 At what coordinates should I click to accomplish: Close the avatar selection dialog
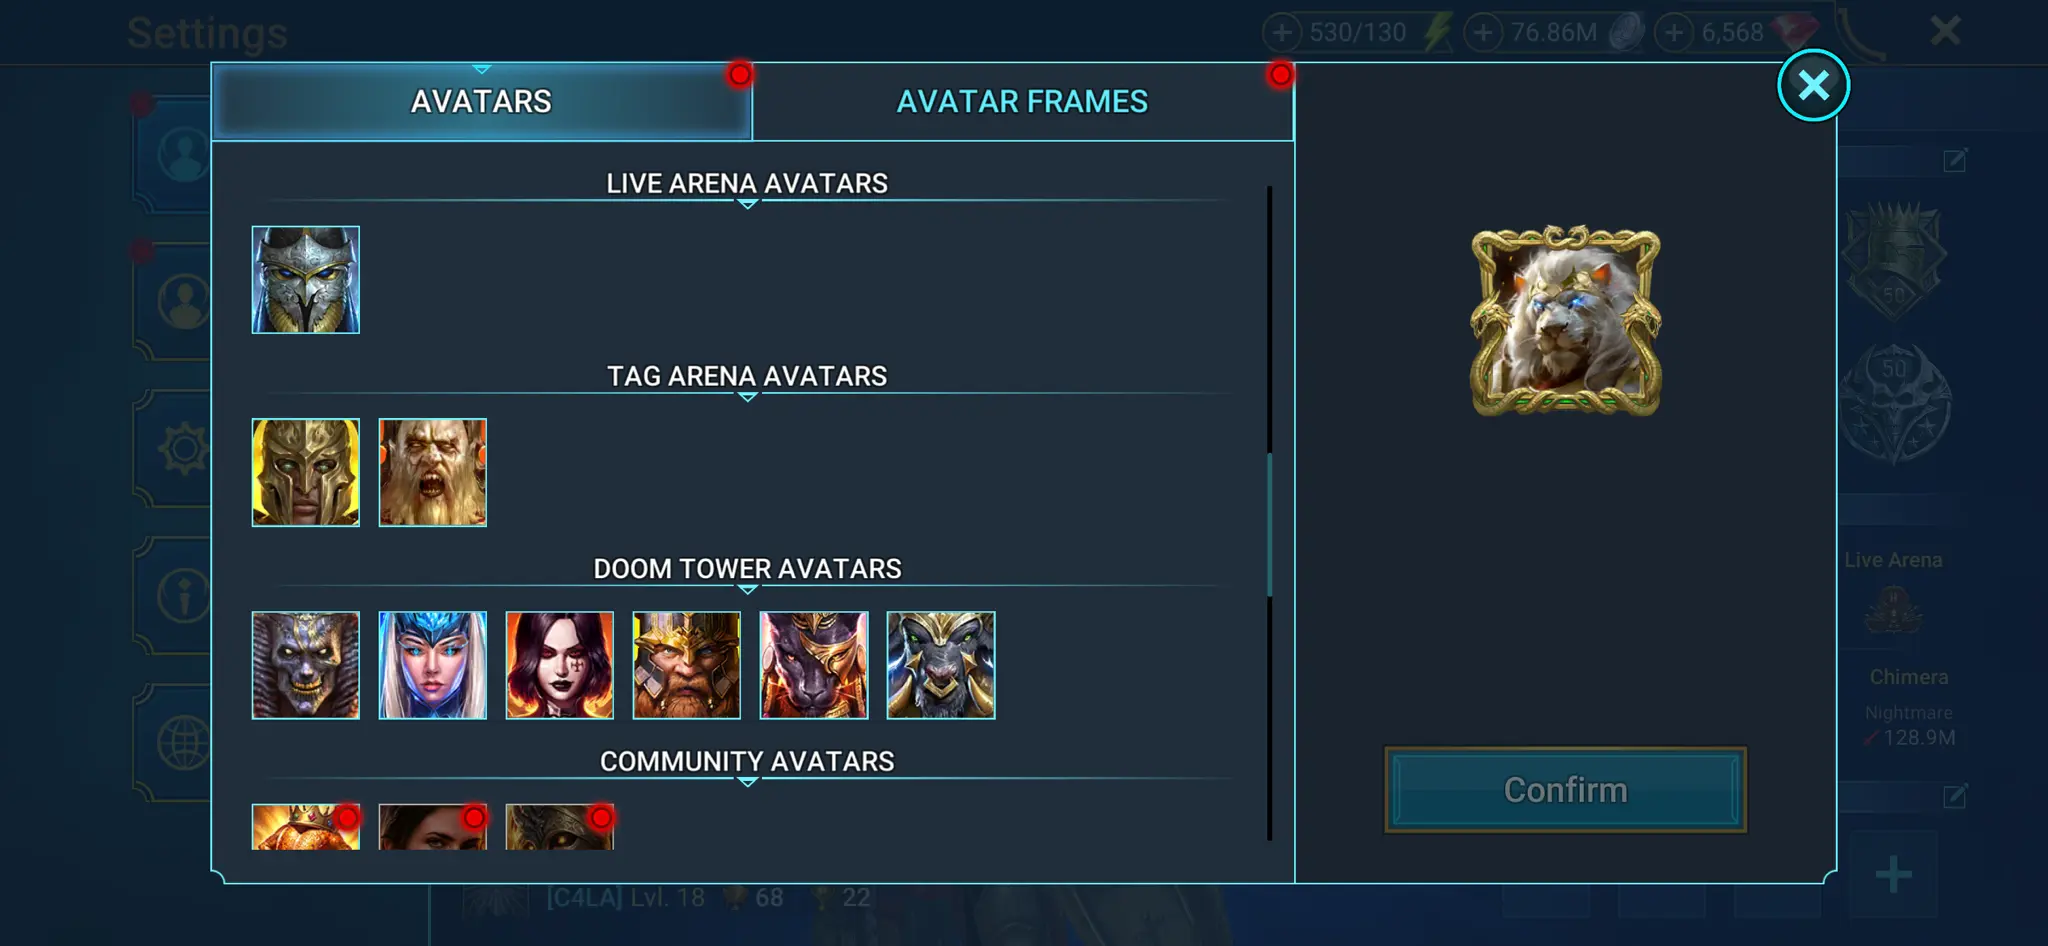point(1813,85)
